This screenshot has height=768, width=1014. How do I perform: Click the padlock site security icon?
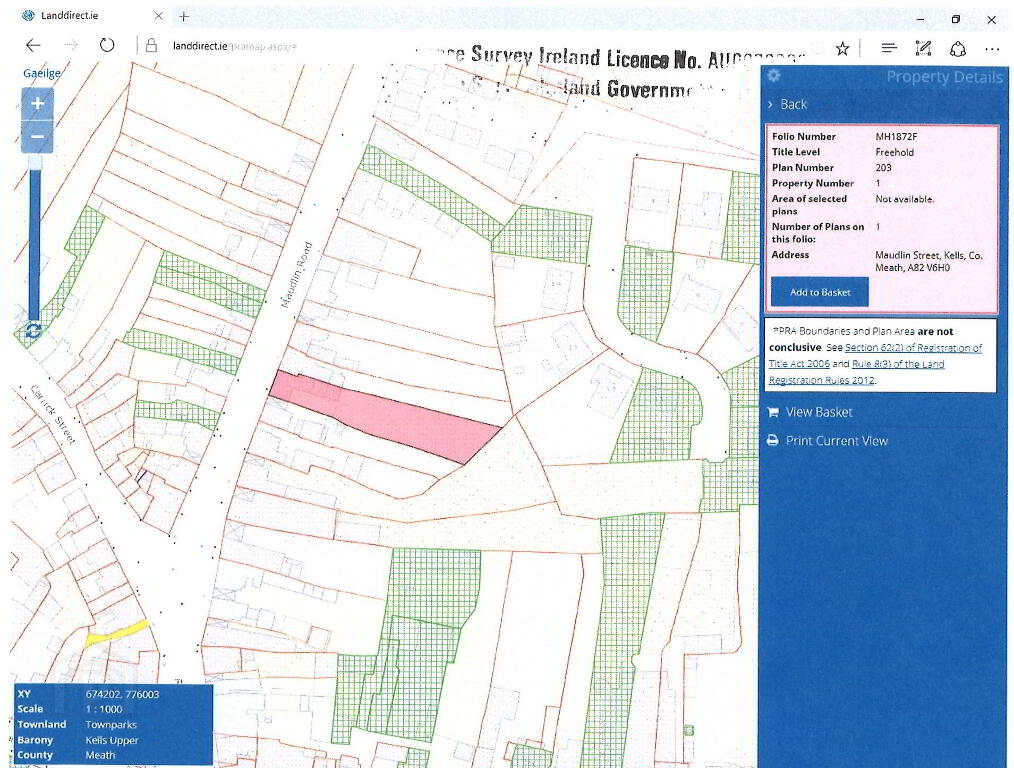pyautogui.click(x=151, y=45)
